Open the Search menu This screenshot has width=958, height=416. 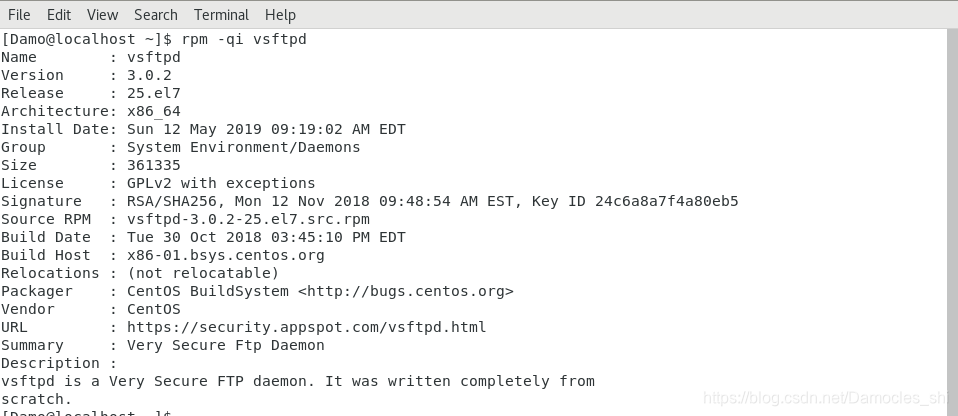click(x=155, y=14)
